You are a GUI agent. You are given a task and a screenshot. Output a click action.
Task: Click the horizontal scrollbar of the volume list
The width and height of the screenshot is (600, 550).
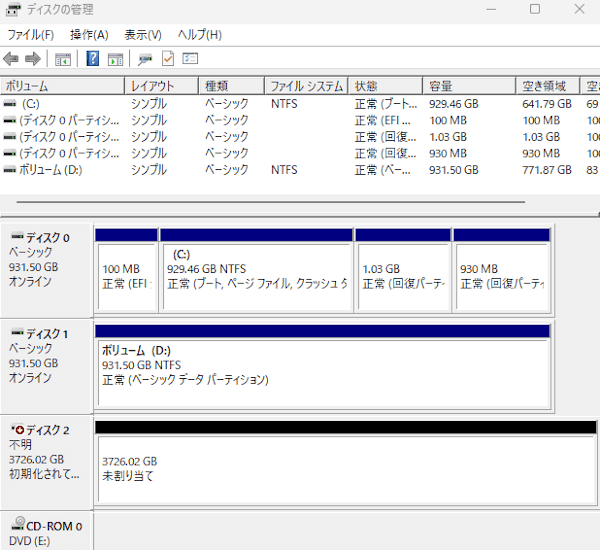tap(271, 202)
